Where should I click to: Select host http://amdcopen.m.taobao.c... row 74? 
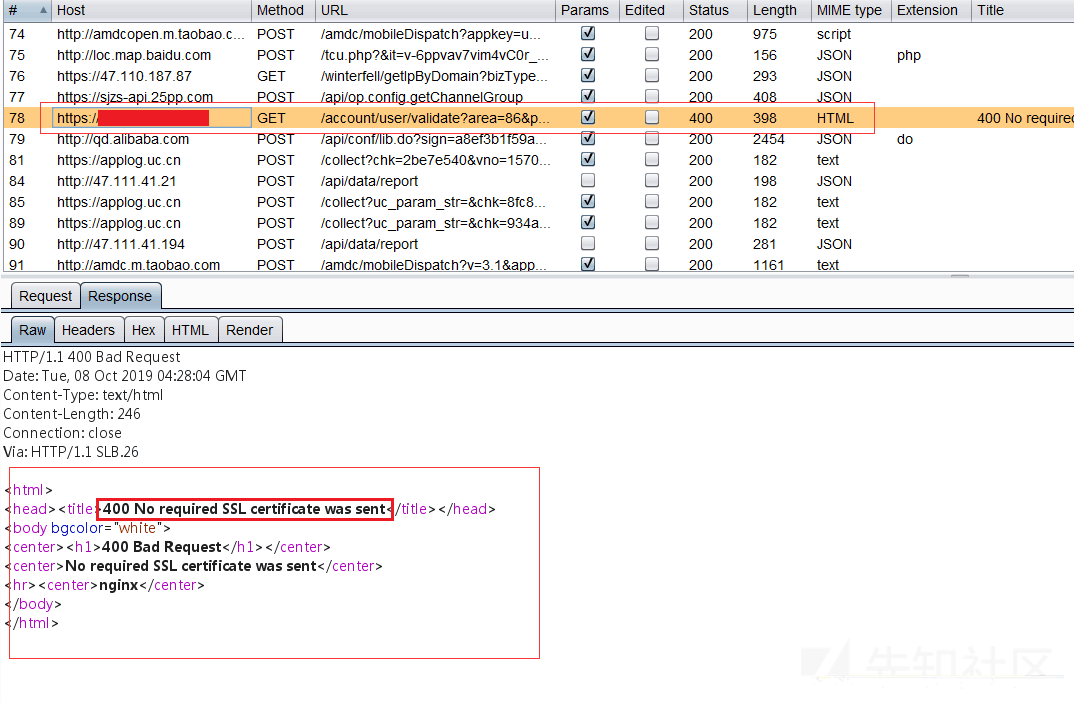click(151, 34)
